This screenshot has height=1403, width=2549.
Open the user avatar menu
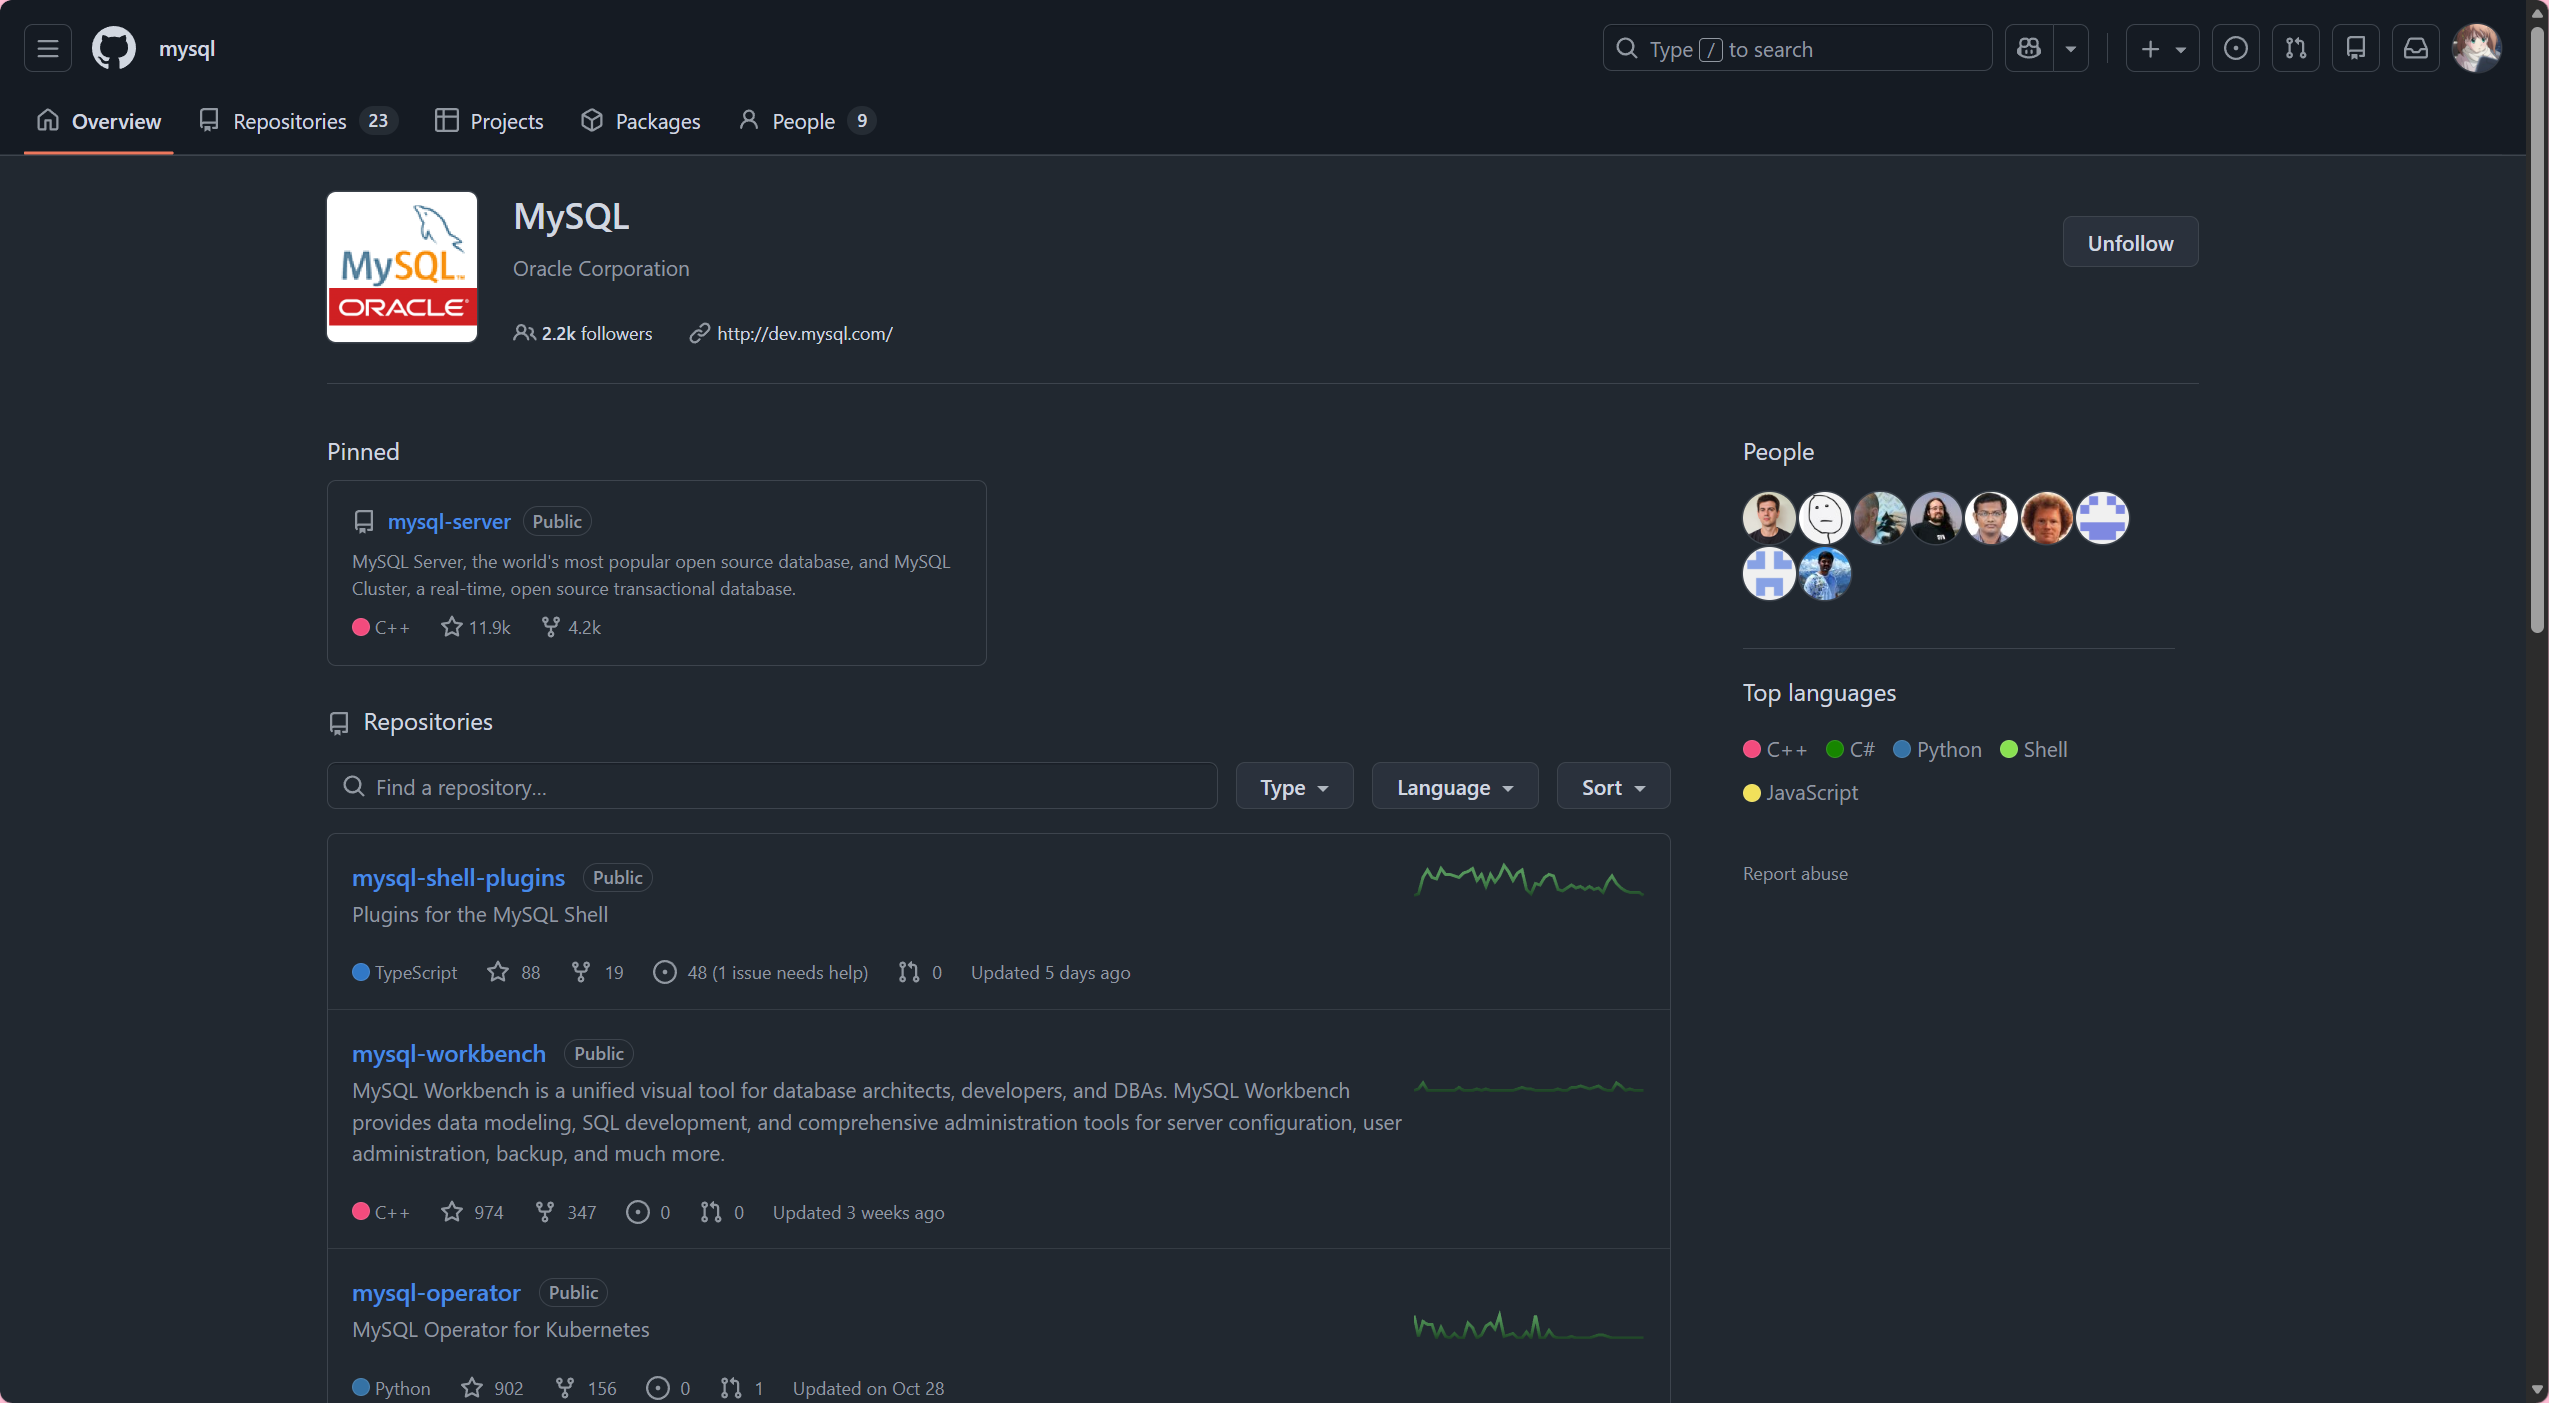(x=2477, y=48)
